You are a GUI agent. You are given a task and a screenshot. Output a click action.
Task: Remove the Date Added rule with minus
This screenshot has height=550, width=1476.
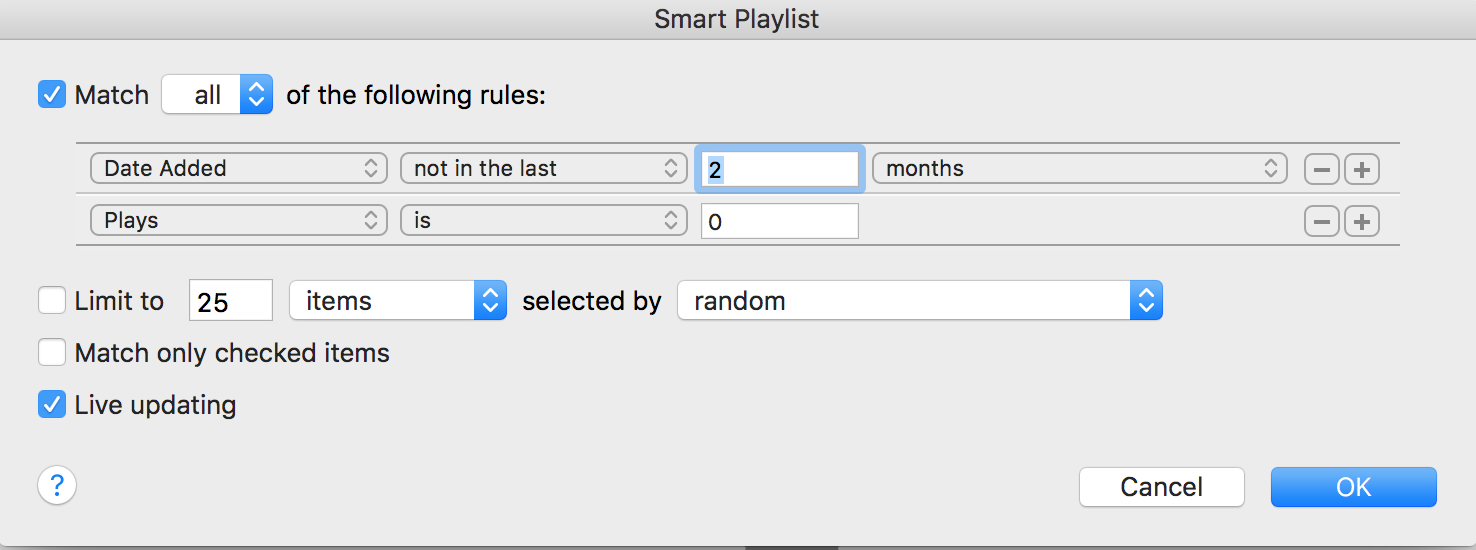click(1322, 169)
